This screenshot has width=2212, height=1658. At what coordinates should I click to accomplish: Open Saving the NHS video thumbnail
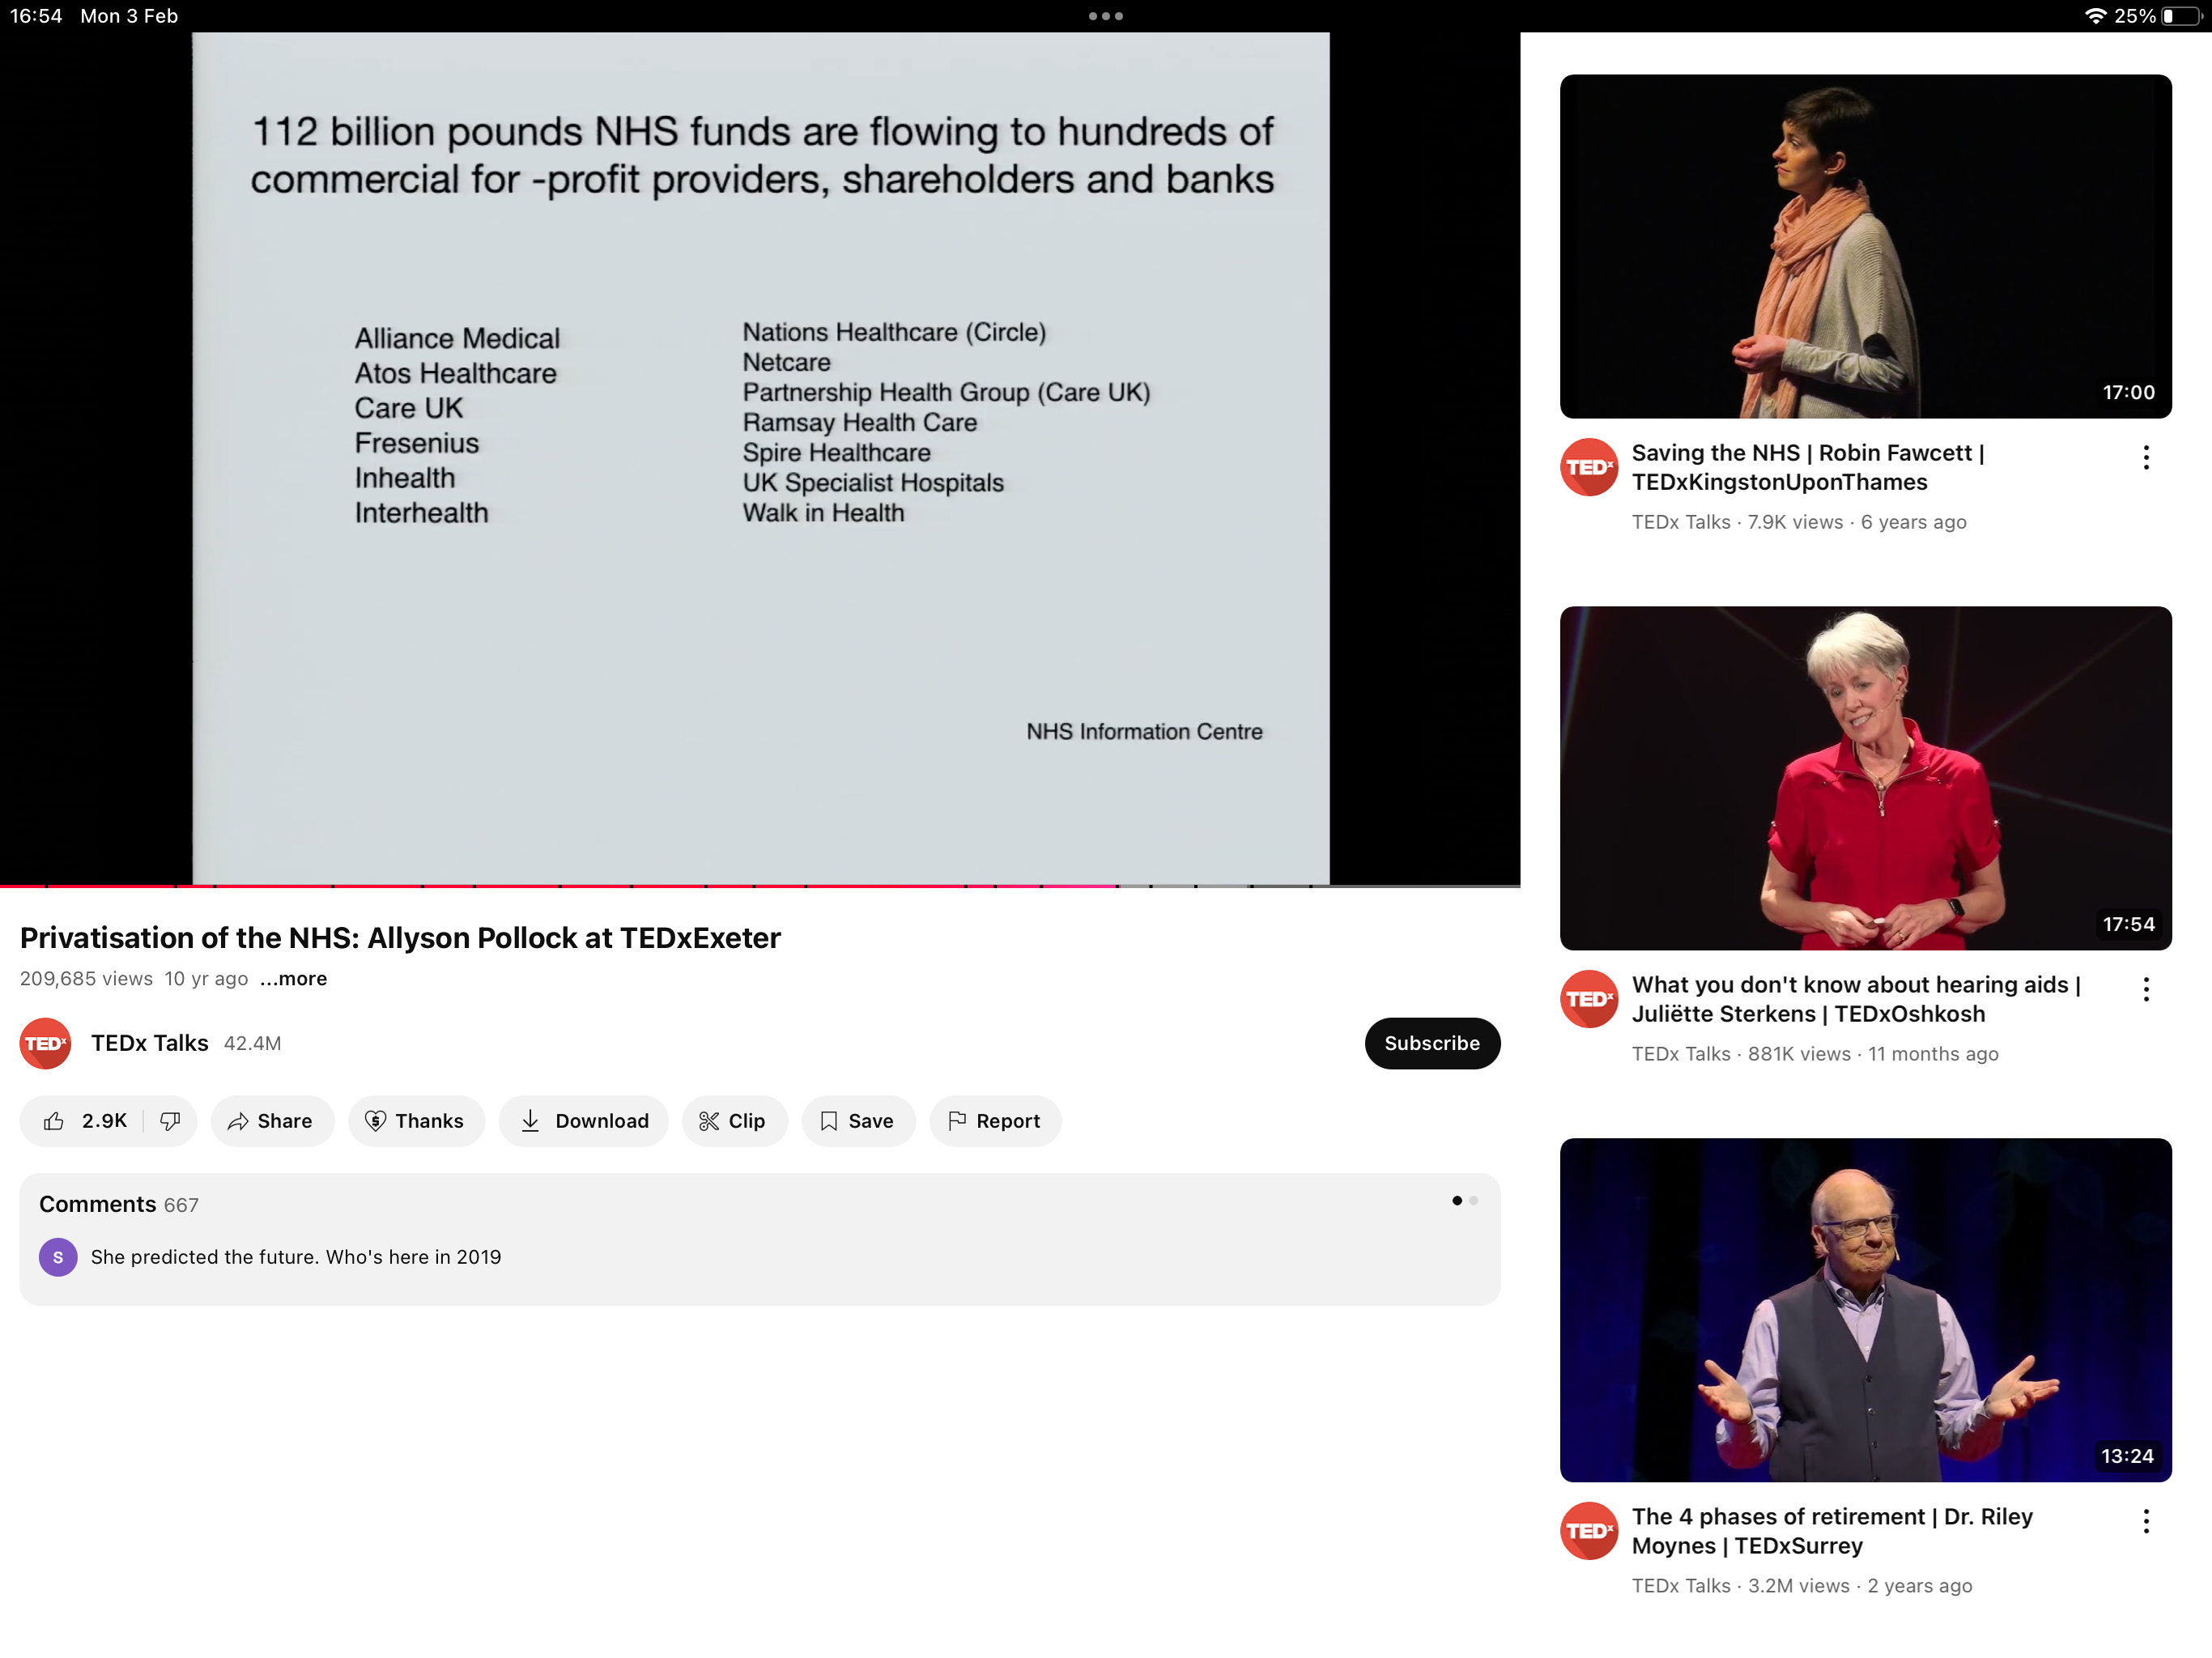[1865, 246]
